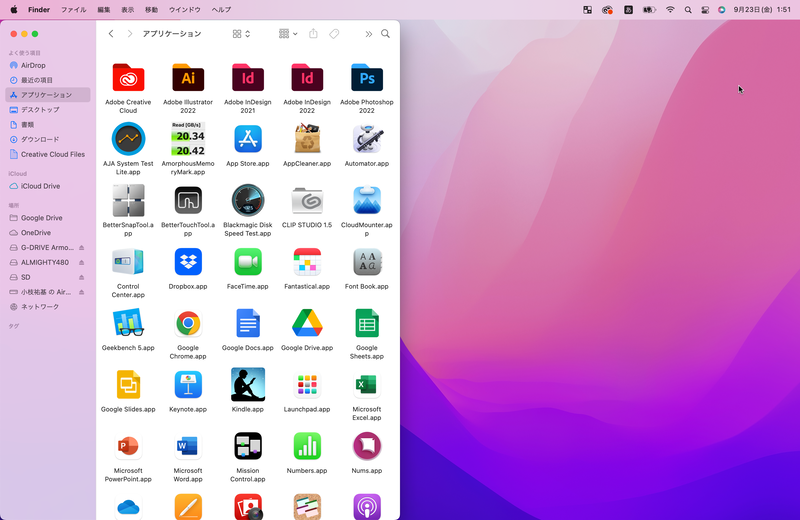Open the 編集 menu
Image resolution: width=800 pixels, height=520 pixels.
(x=104, y=10)
